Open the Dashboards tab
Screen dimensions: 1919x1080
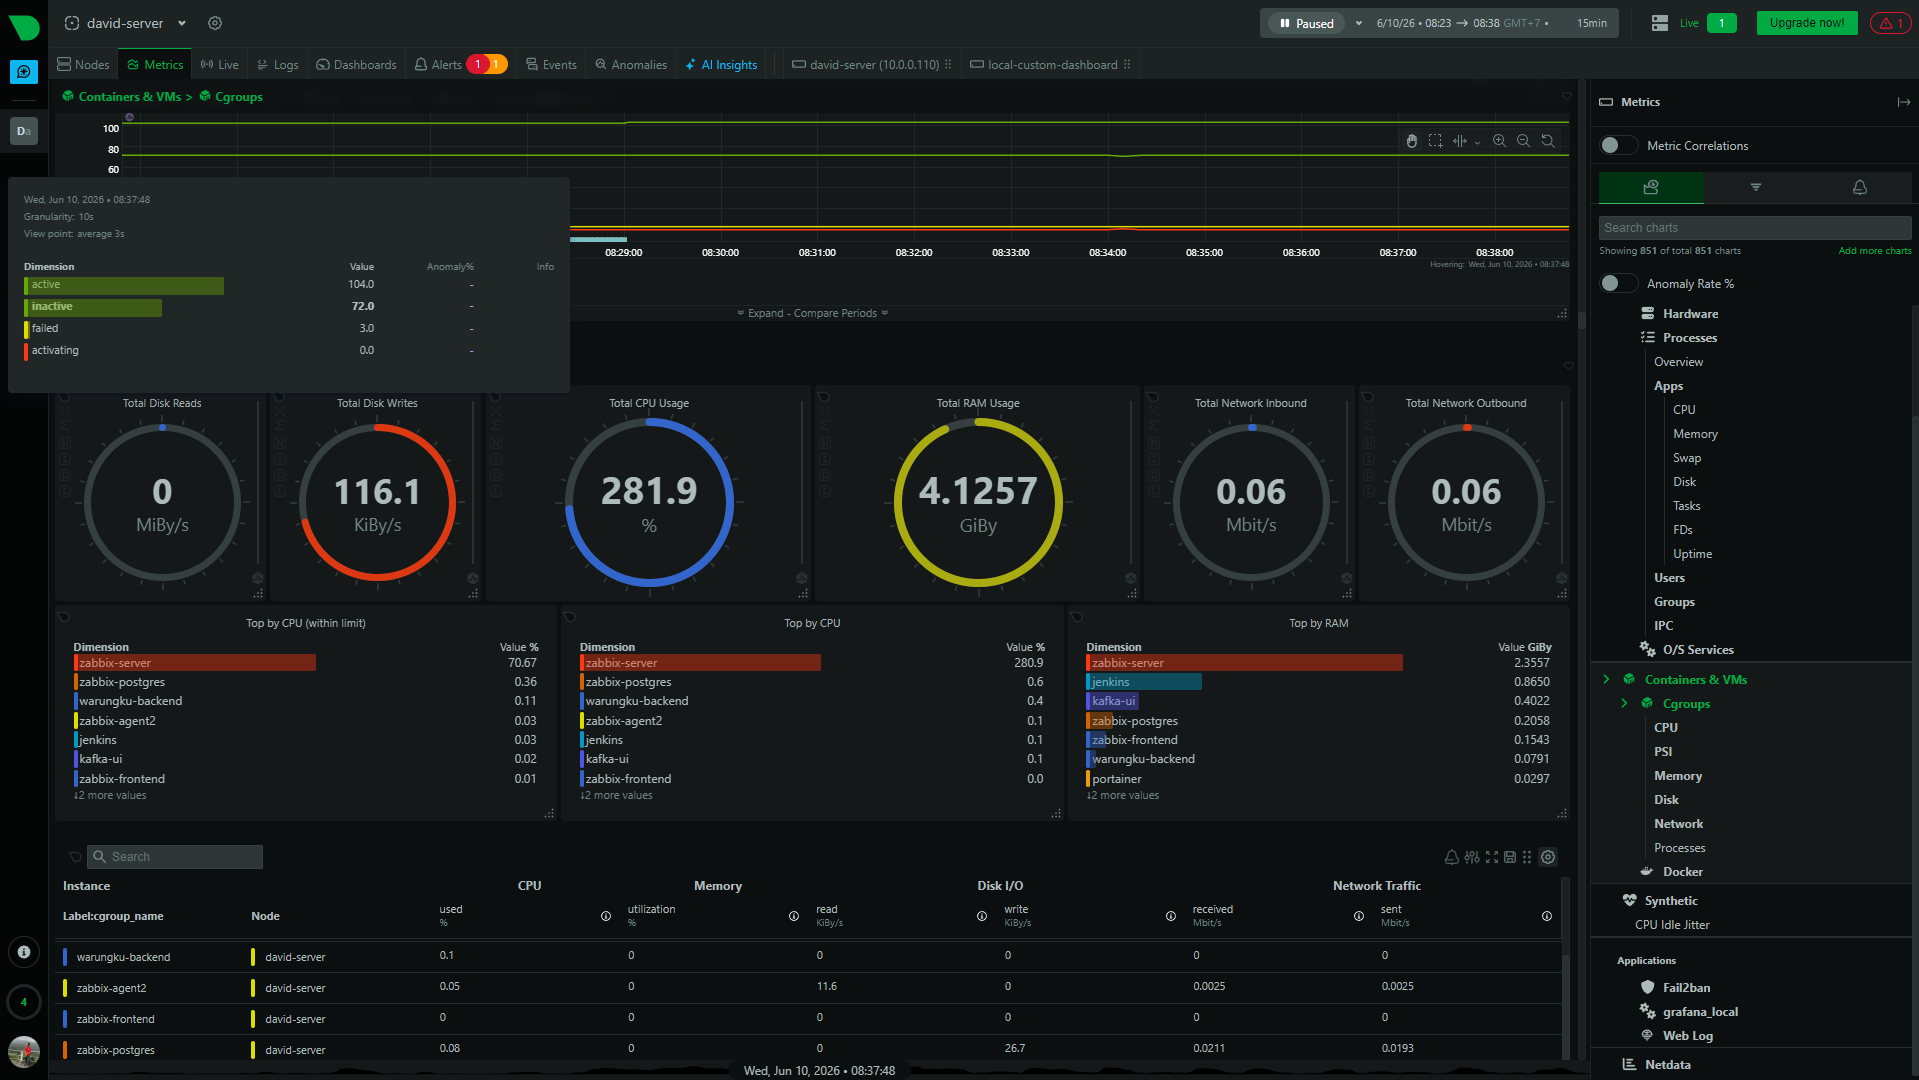[x=356, y=64]
